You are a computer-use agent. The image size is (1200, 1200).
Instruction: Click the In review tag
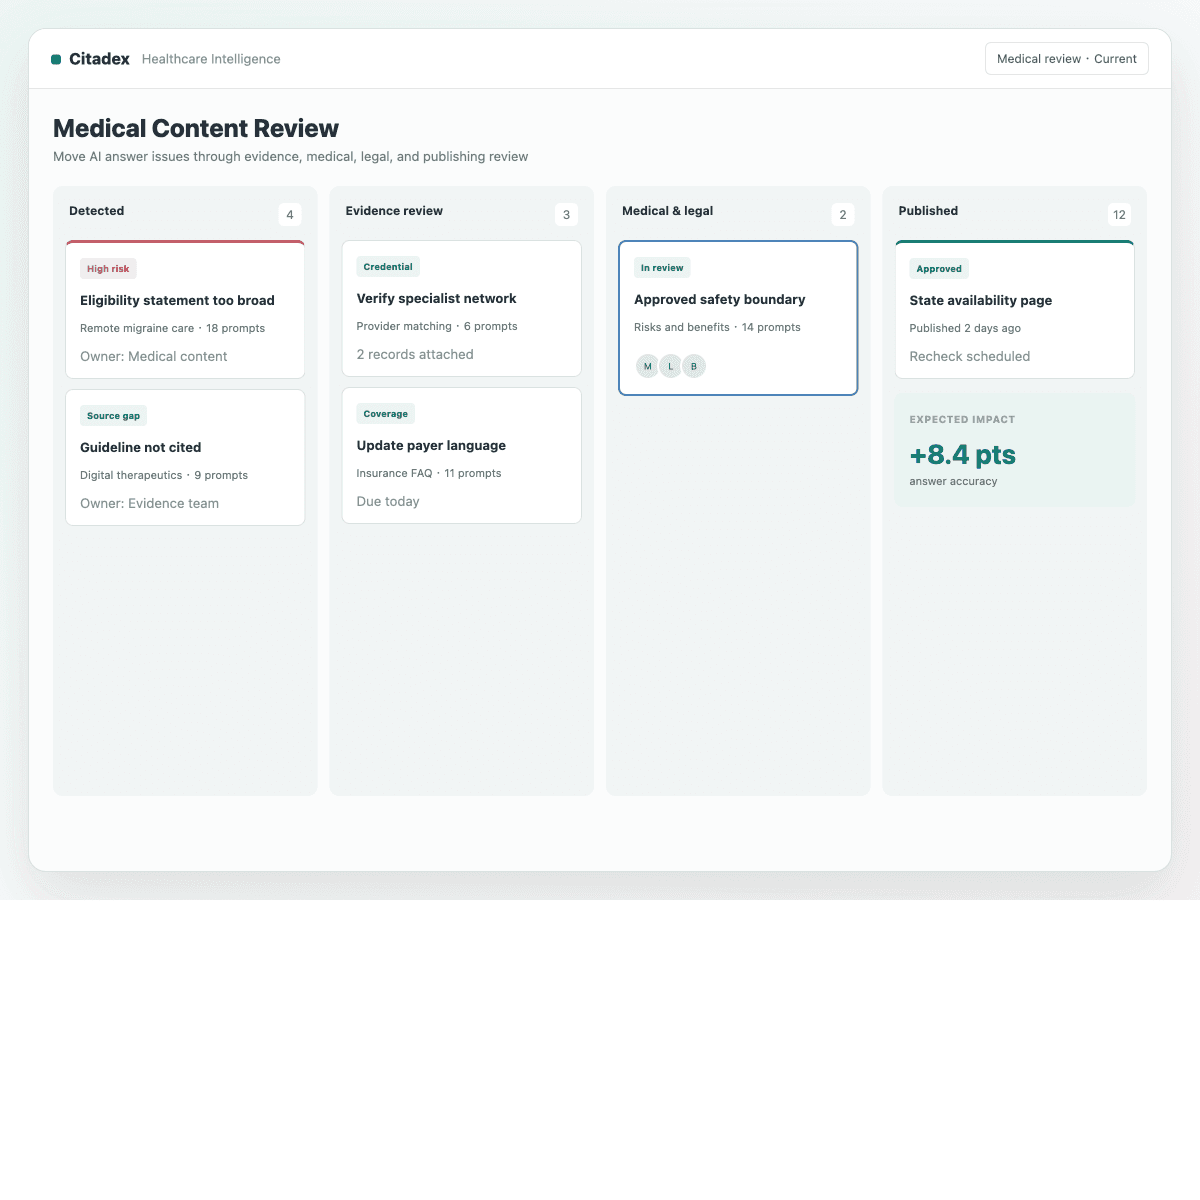tap(662, 268)
